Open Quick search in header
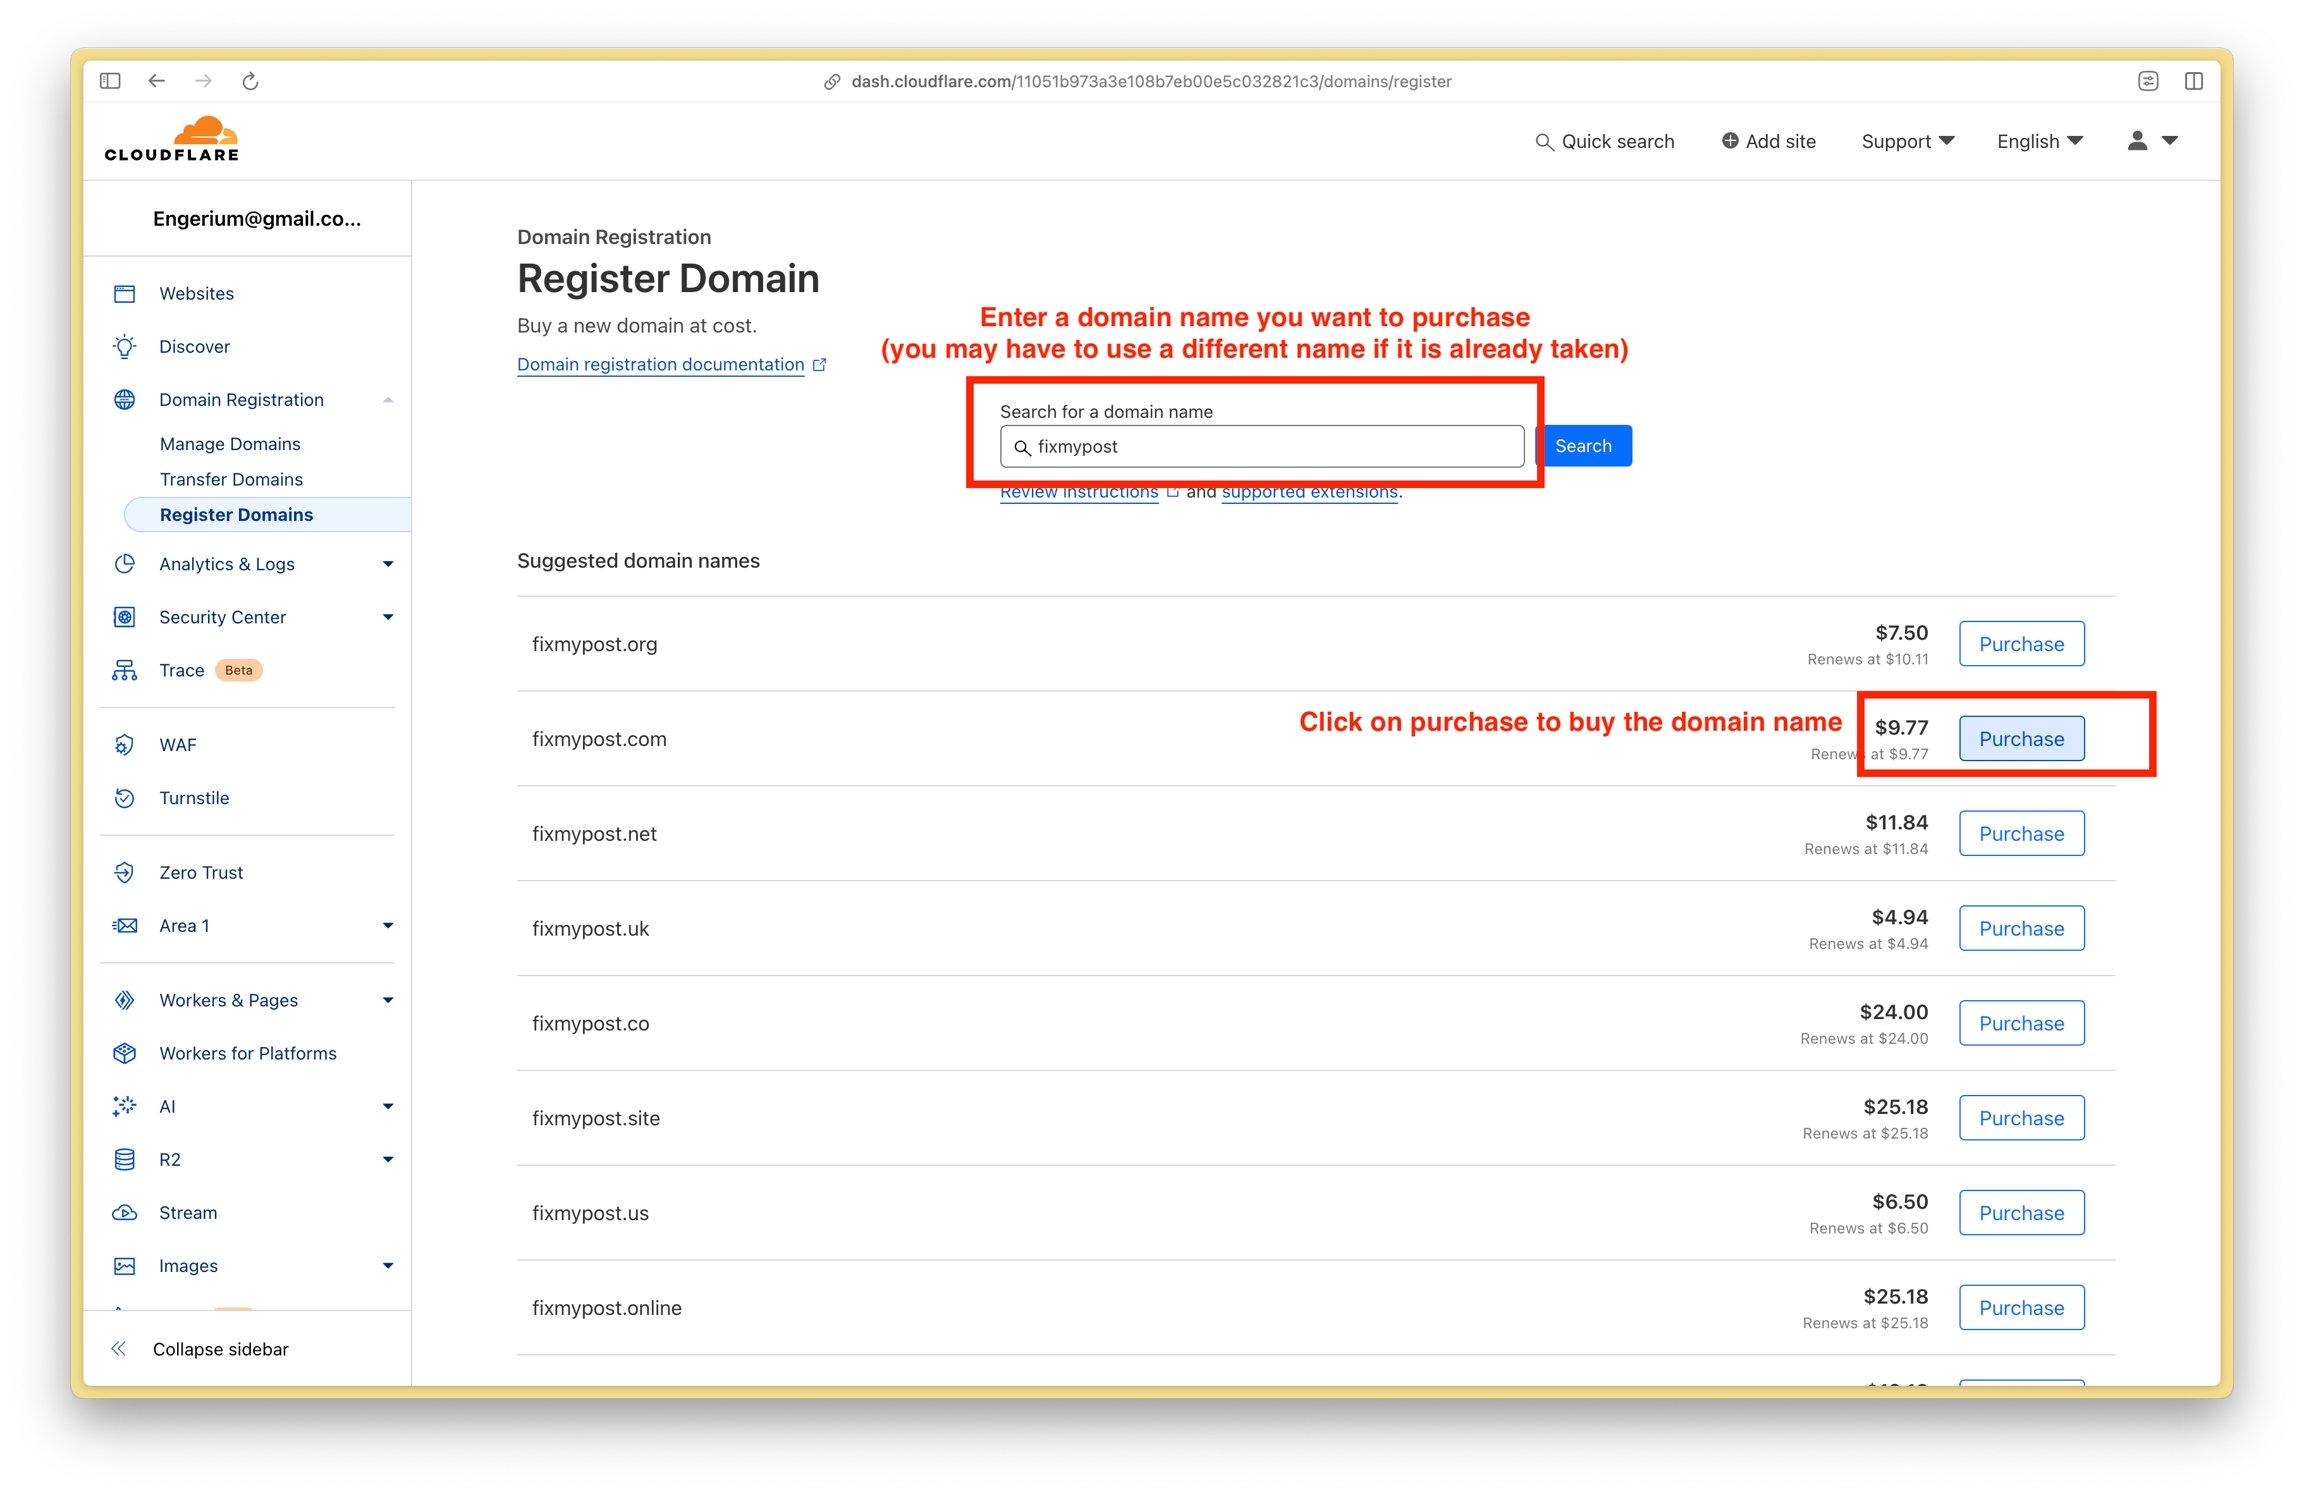 click(x=1604, y=141)
